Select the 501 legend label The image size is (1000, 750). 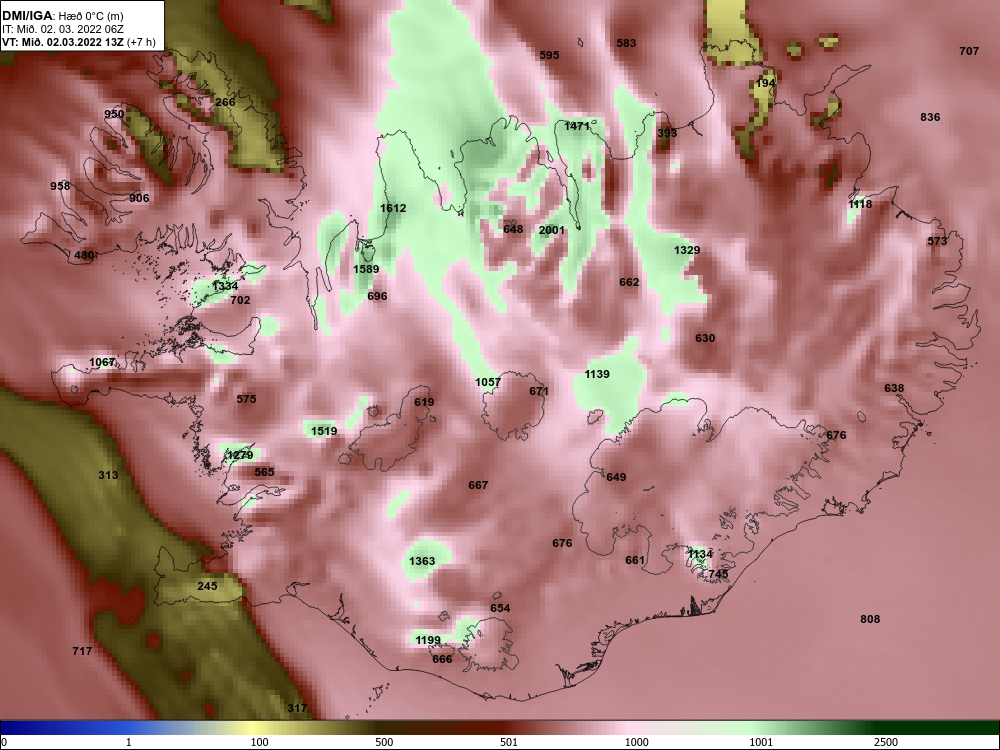point(509,742)
